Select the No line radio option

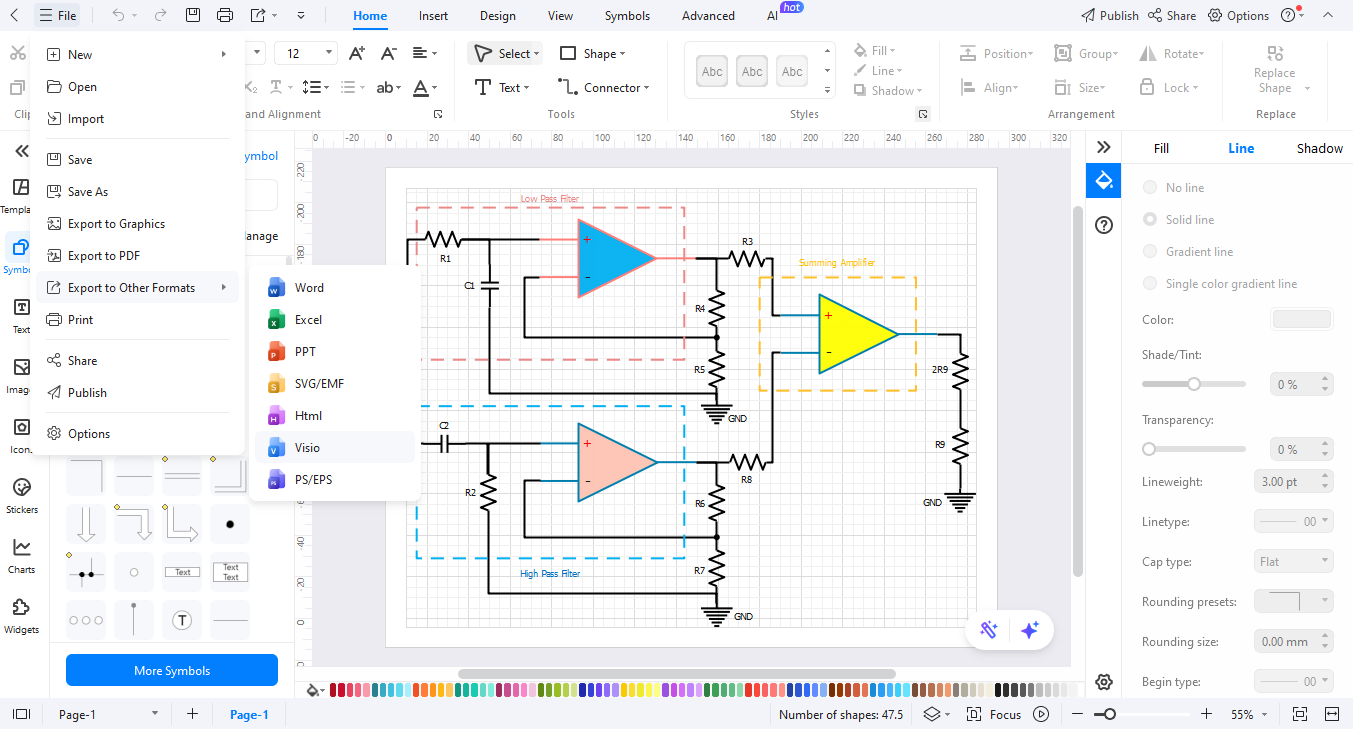coord(1150,188)
